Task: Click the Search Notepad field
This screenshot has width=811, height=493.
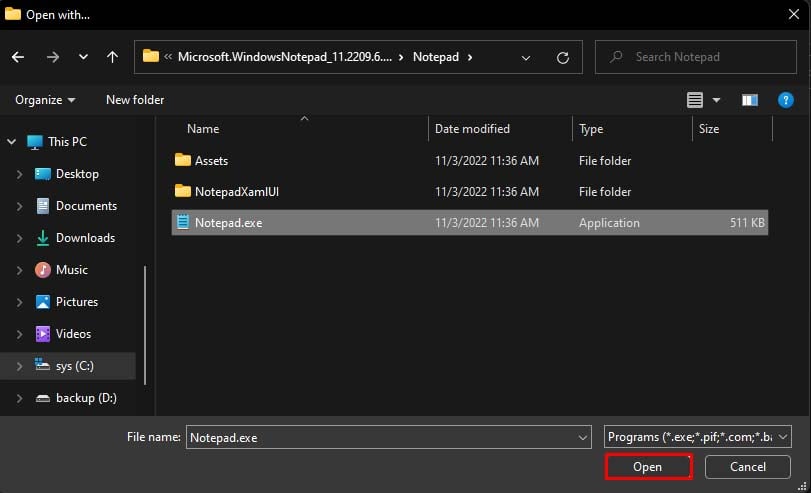Action: [696, 57]
